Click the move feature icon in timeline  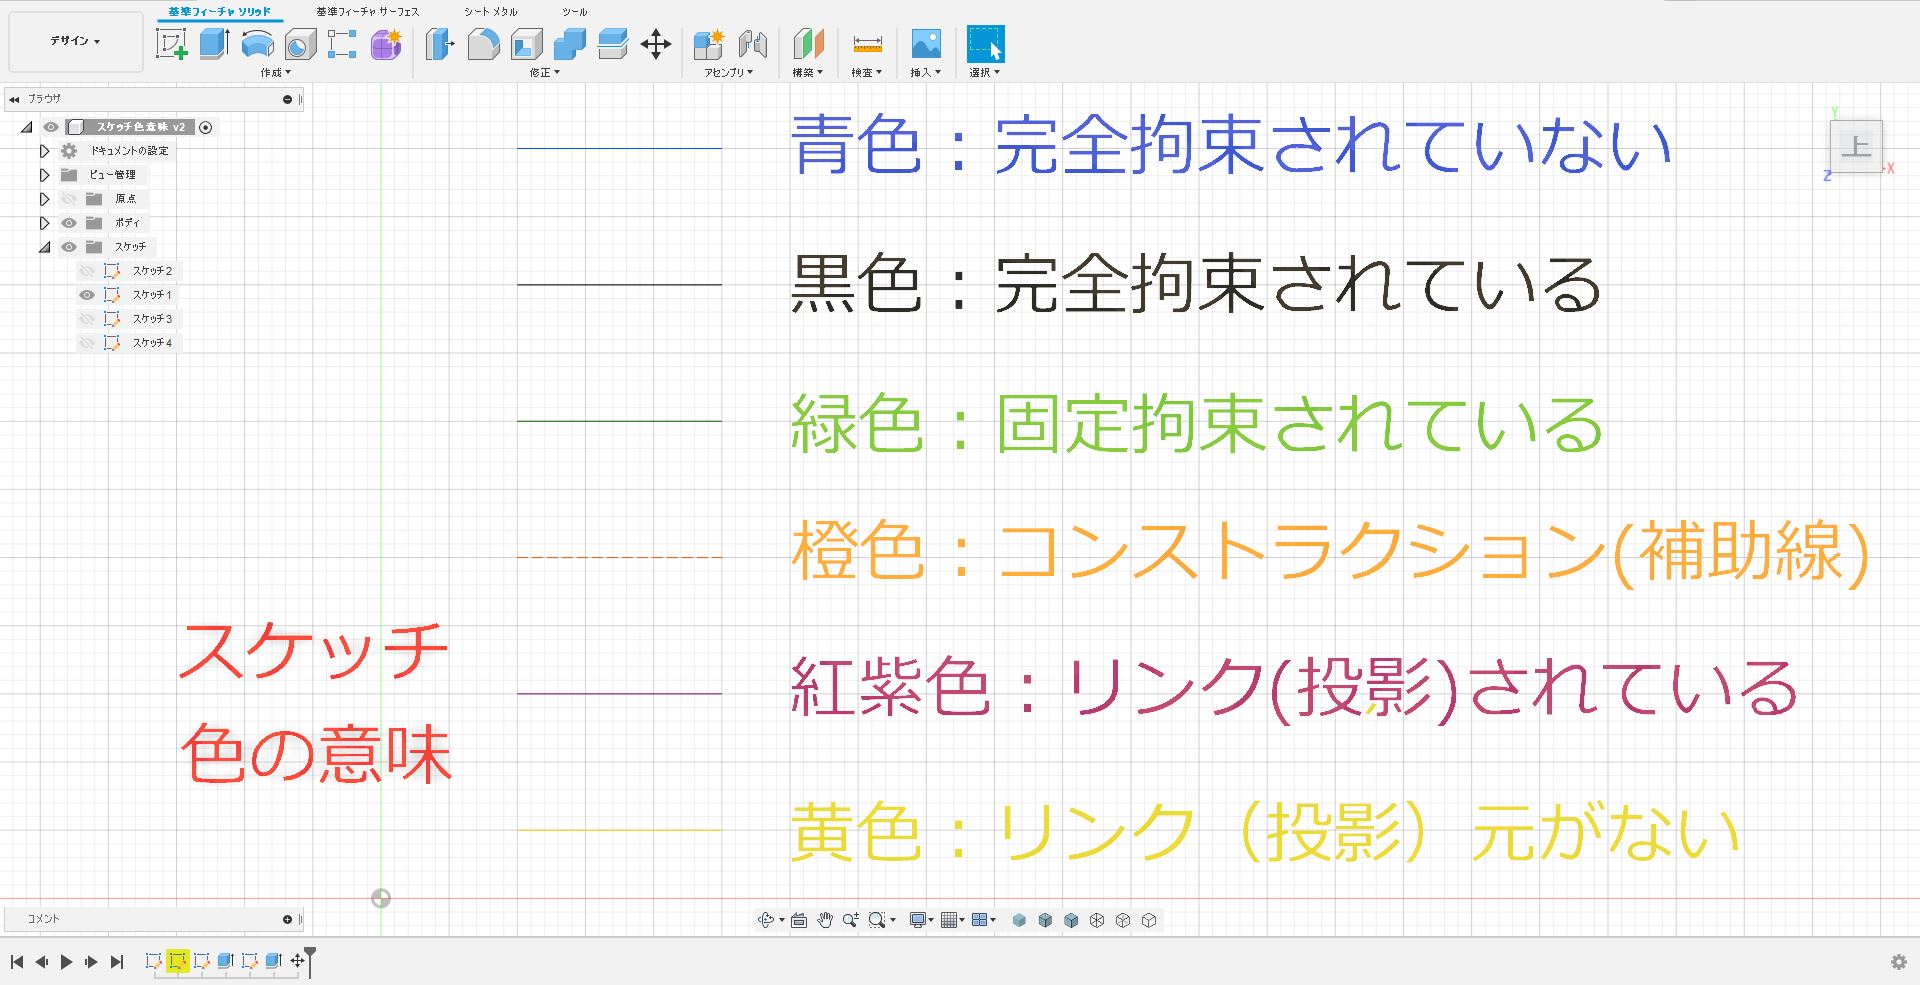click(x=297, y=961)
